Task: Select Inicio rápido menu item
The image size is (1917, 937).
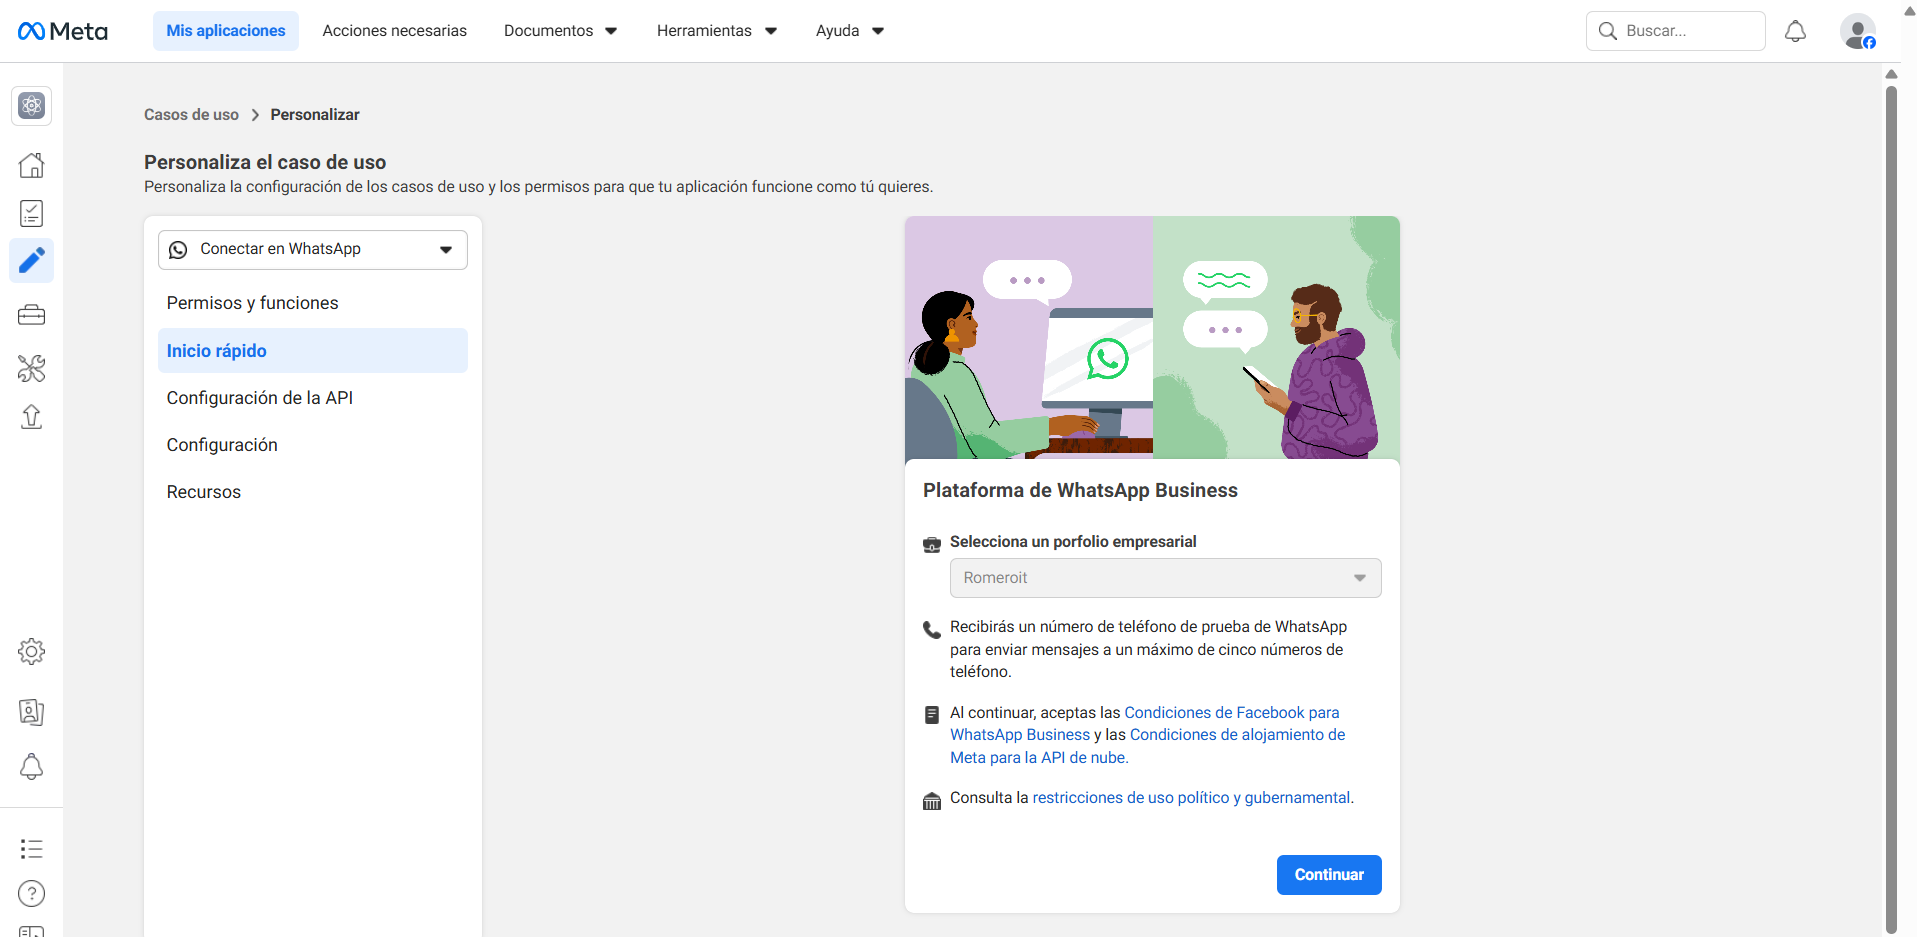Action: coord(313,351)
